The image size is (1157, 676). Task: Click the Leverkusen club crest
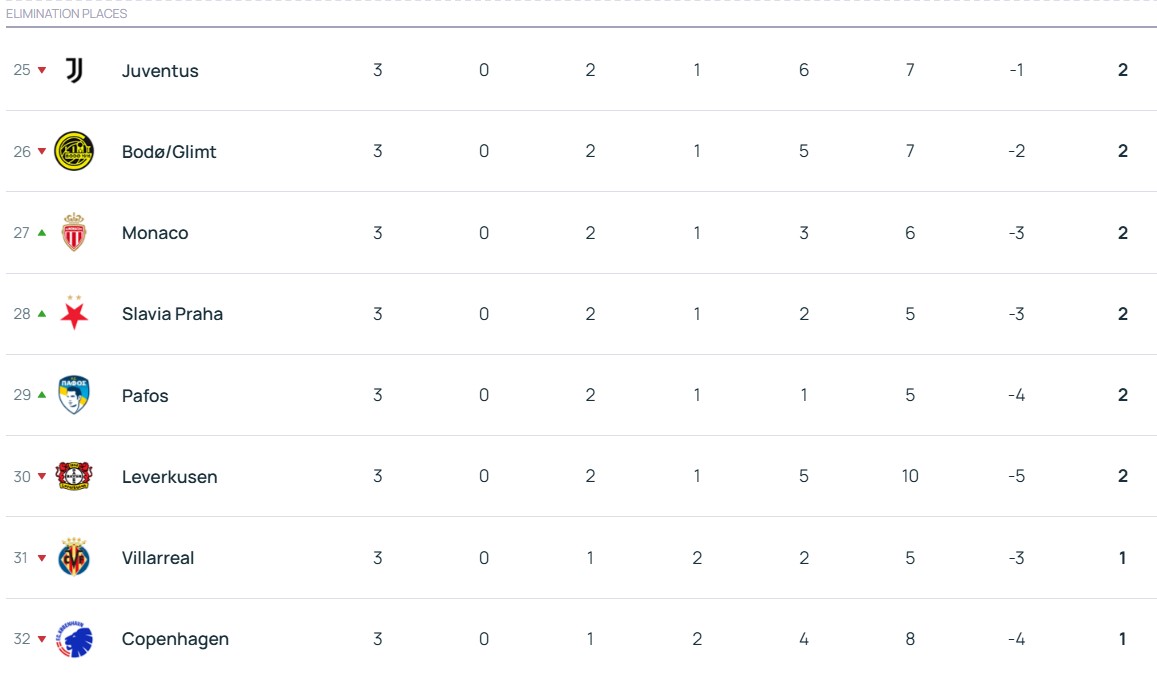click(x=74, y=476)
